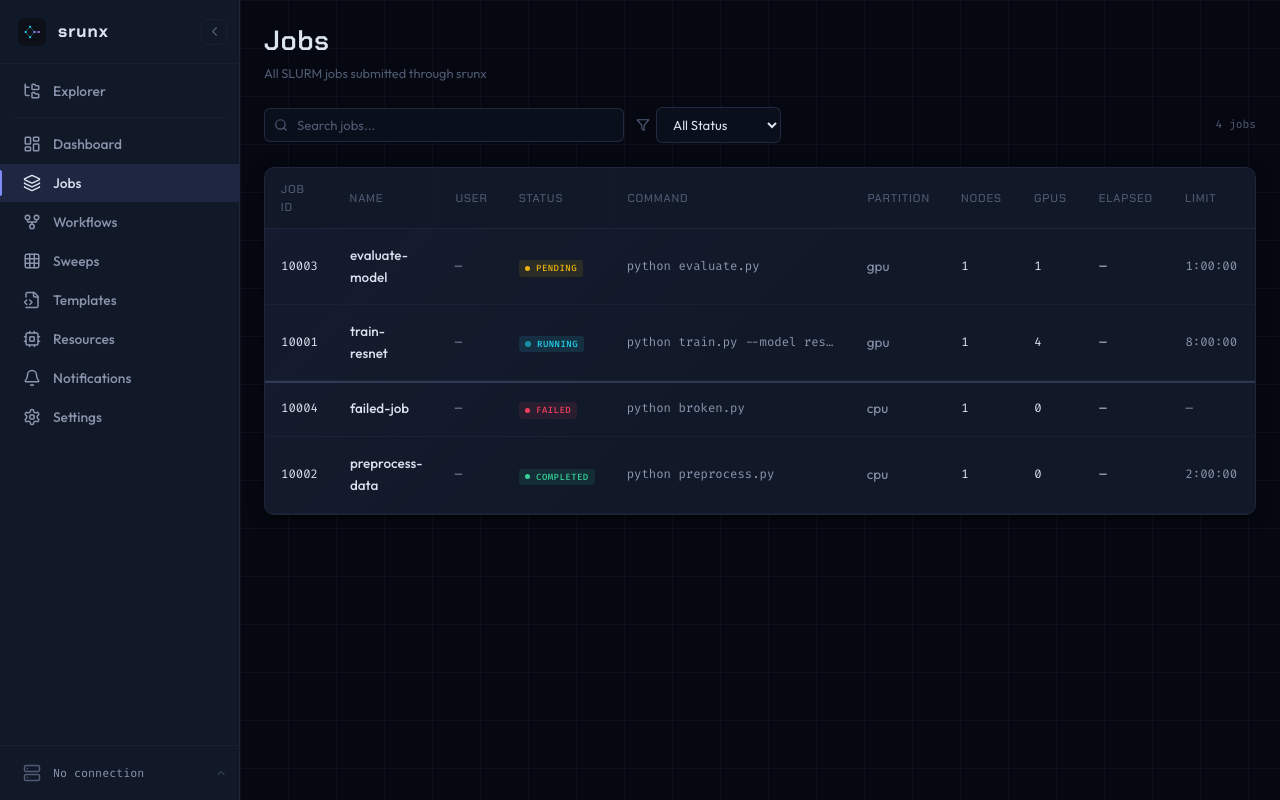The height and width of the screenshot is (800, 1280).
Task: Click the Templates code file icon
Action: coord(32,300)
